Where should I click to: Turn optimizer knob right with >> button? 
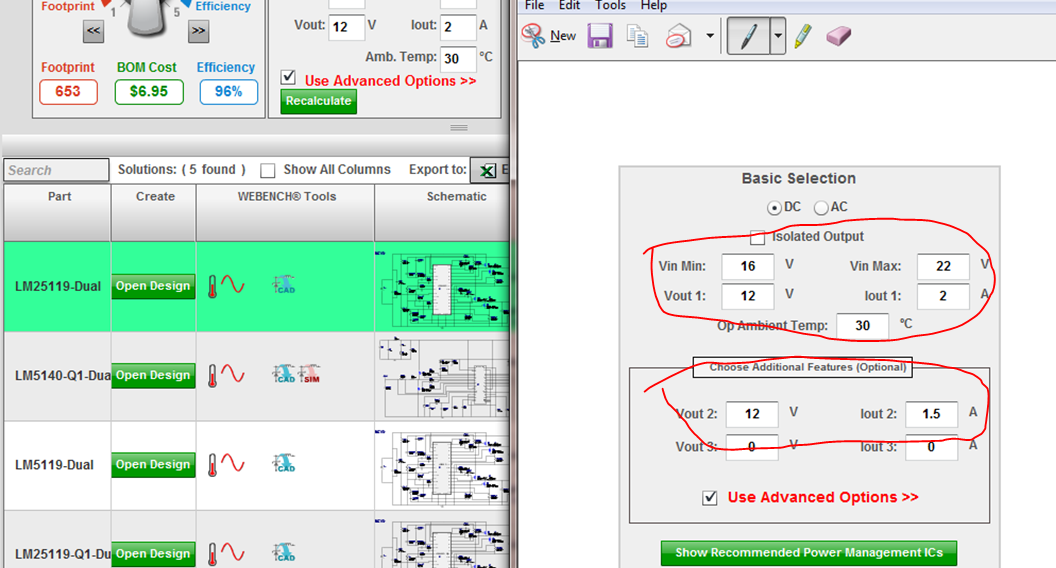pos(198,31)
